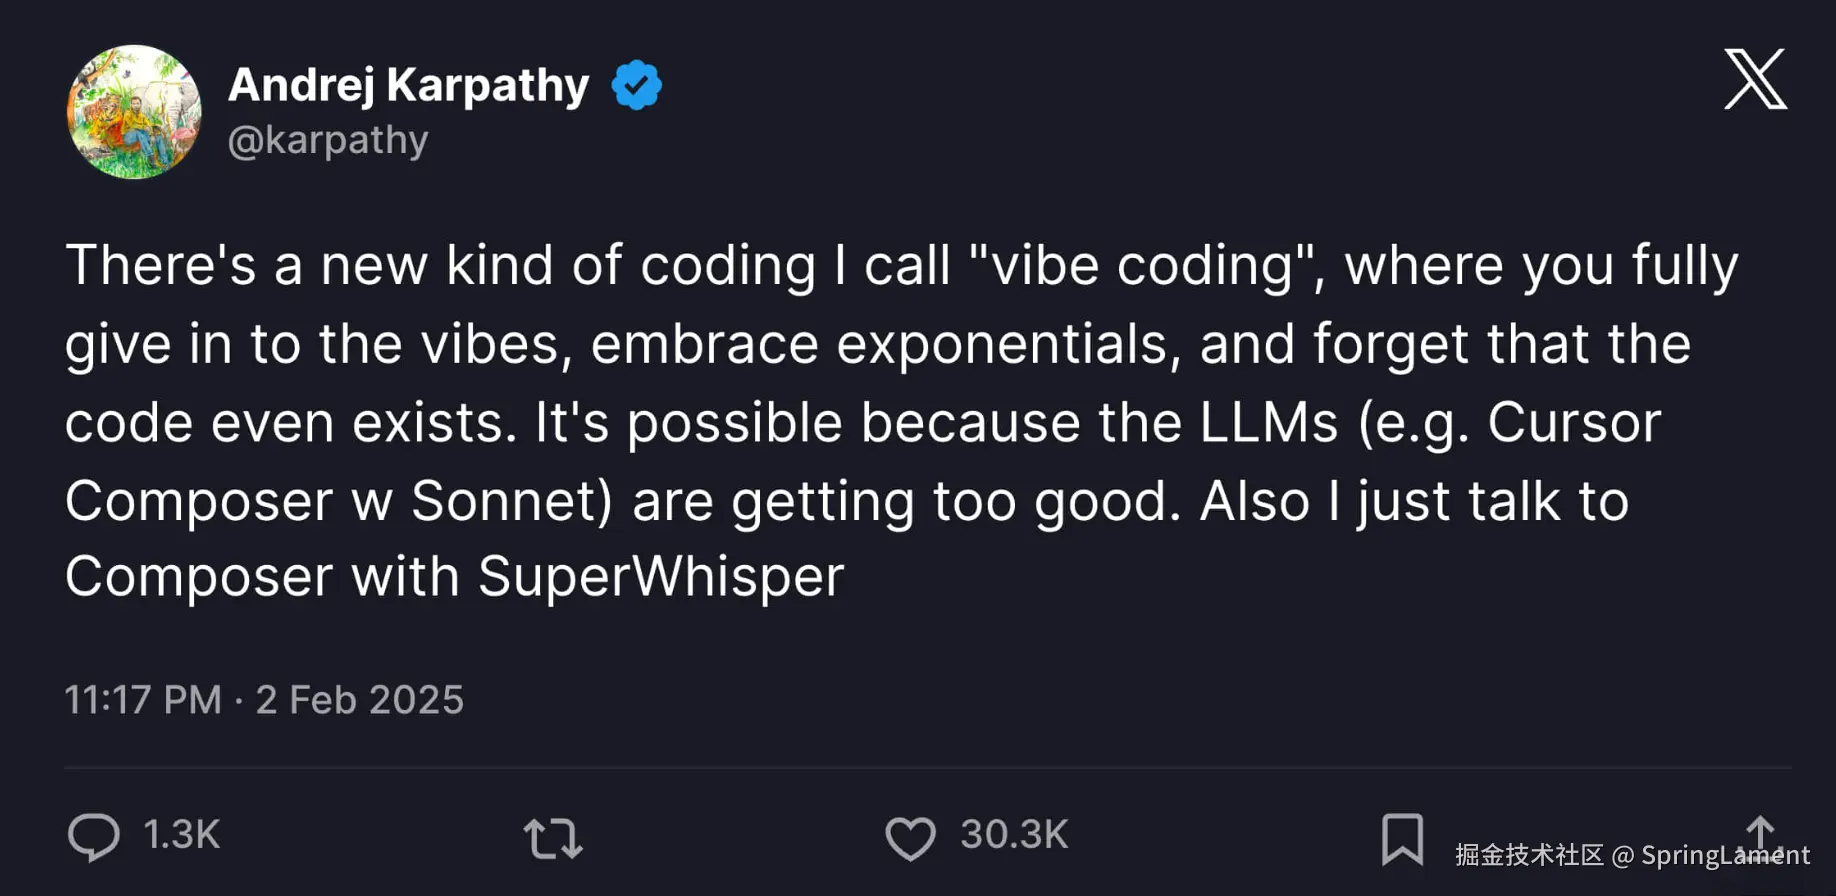This screenshot has width=1836, height=896.
Task: Toggle the like on this tweet
Action: (910, 838)
